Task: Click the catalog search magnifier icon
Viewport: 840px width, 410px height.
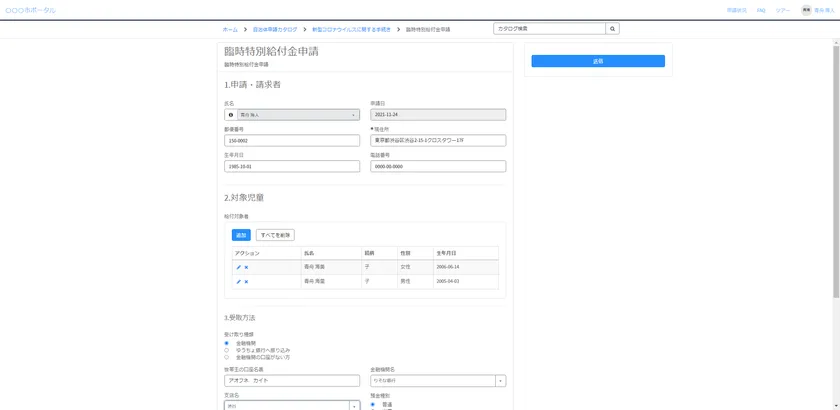Action: coord(613,29)
